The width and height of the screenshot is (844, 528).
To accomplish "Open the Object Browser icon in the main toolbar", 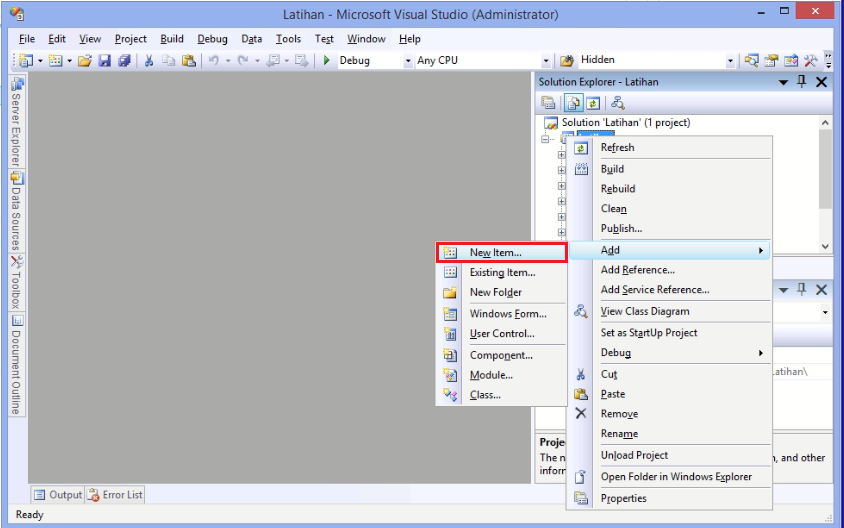I will coord(791,60).
